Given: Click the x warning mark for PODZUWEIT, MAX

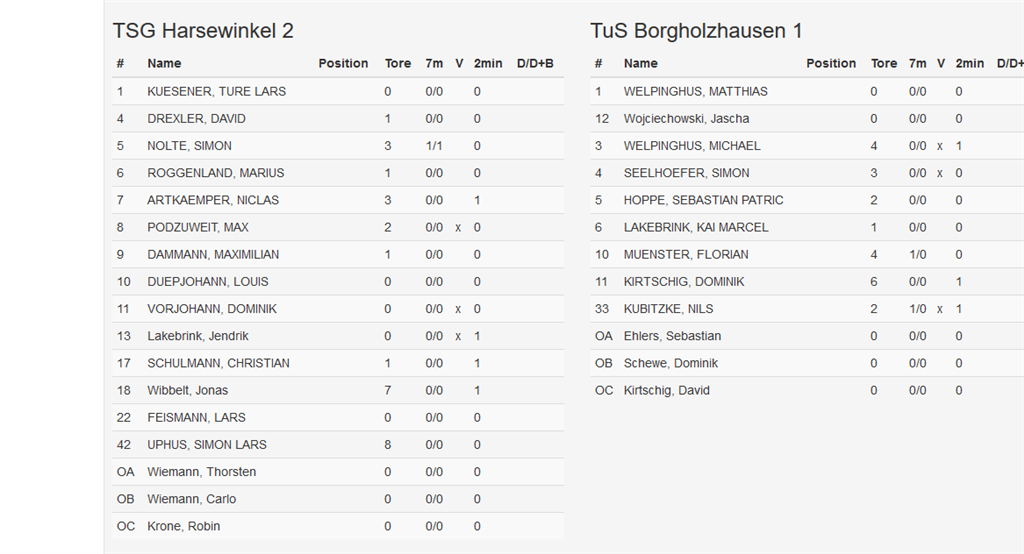Looking at the screenshot, I should 458,228.
